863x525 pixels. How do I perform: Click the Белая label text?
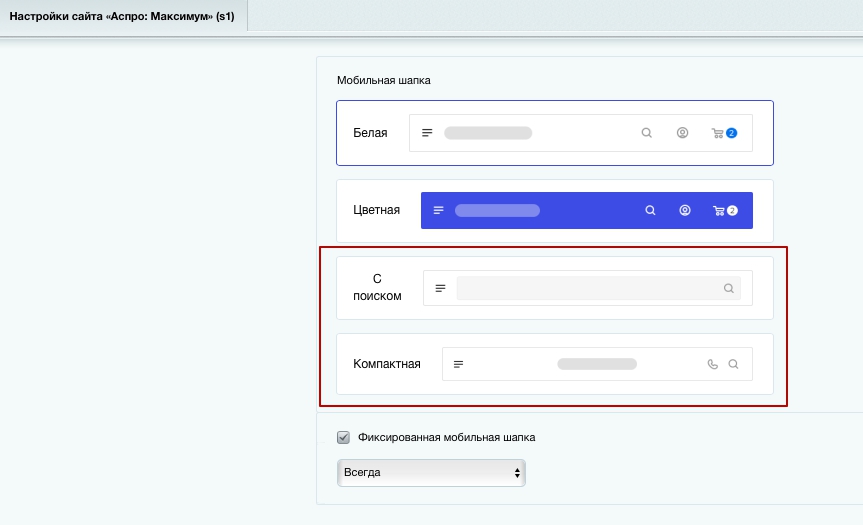pos(370,133)
